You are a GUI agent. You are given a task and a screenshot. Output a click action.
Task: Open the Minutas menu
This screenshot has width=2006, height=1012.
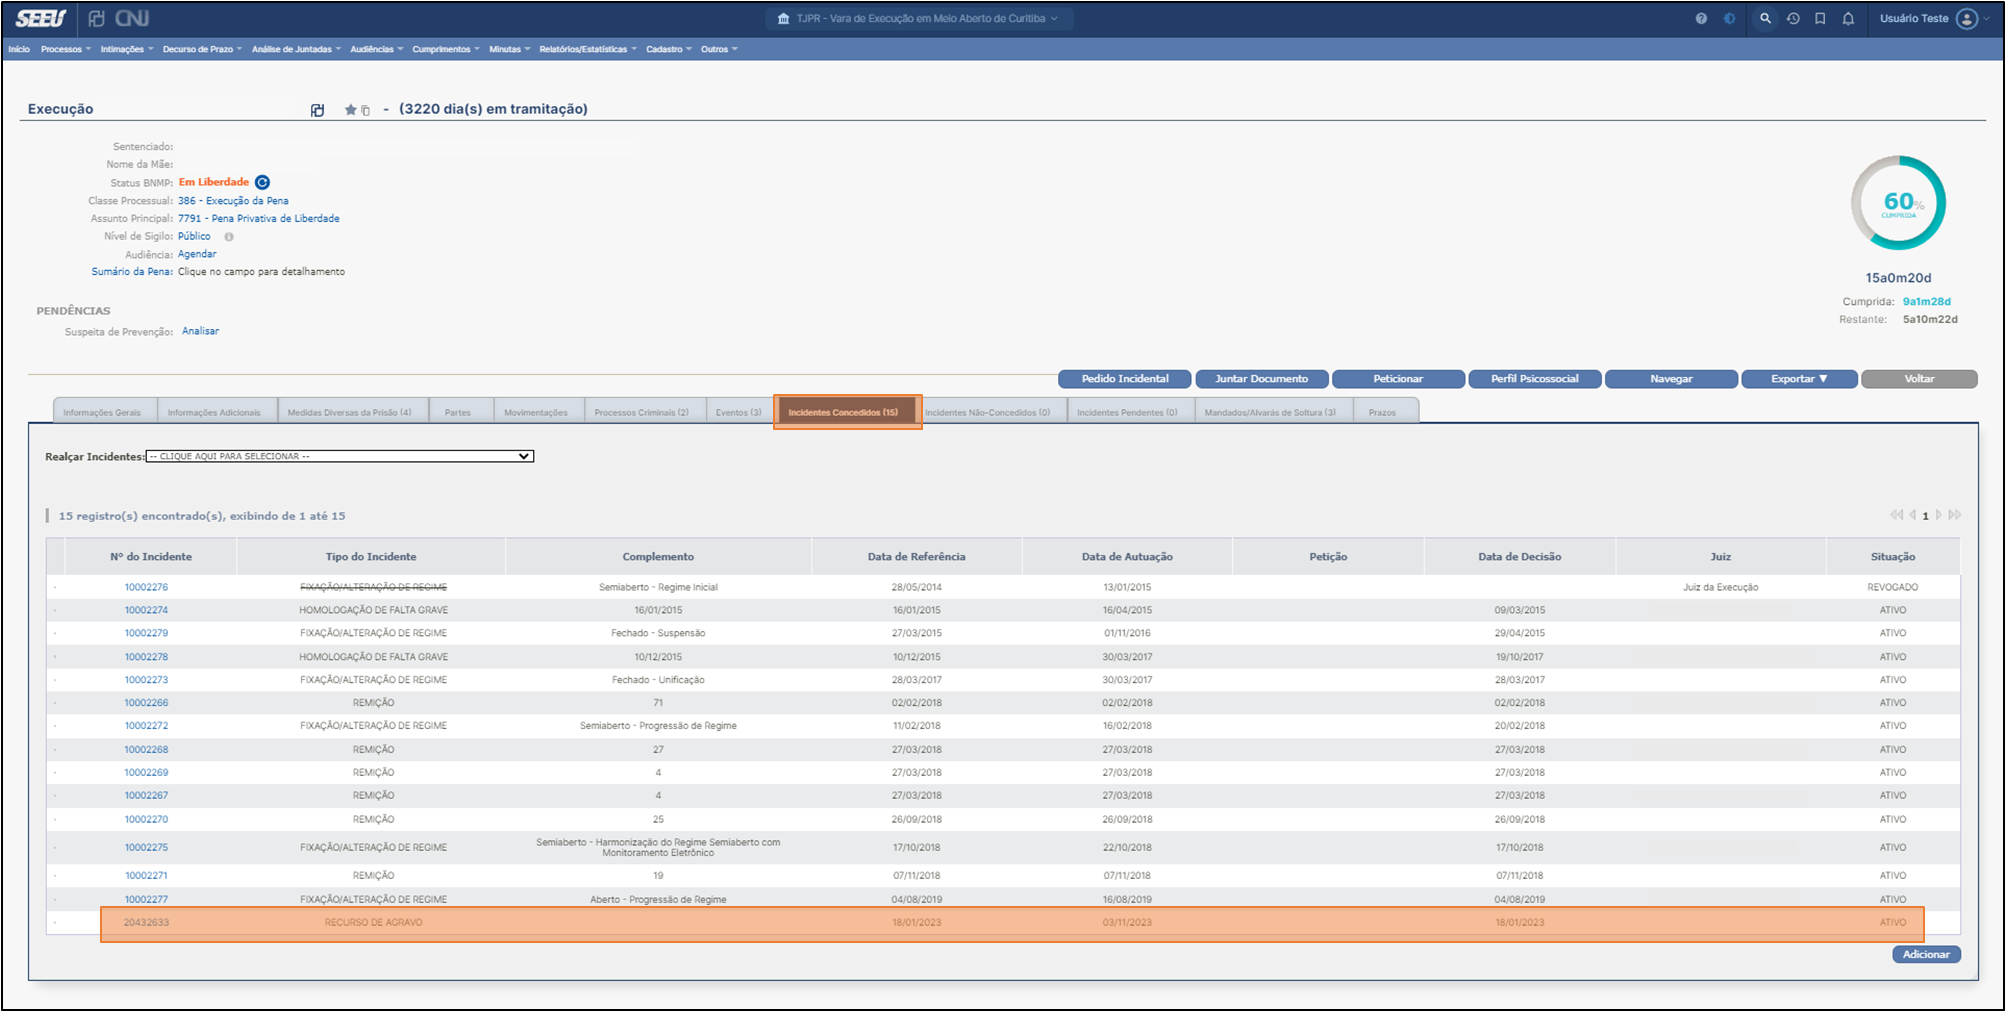(509, 49)
